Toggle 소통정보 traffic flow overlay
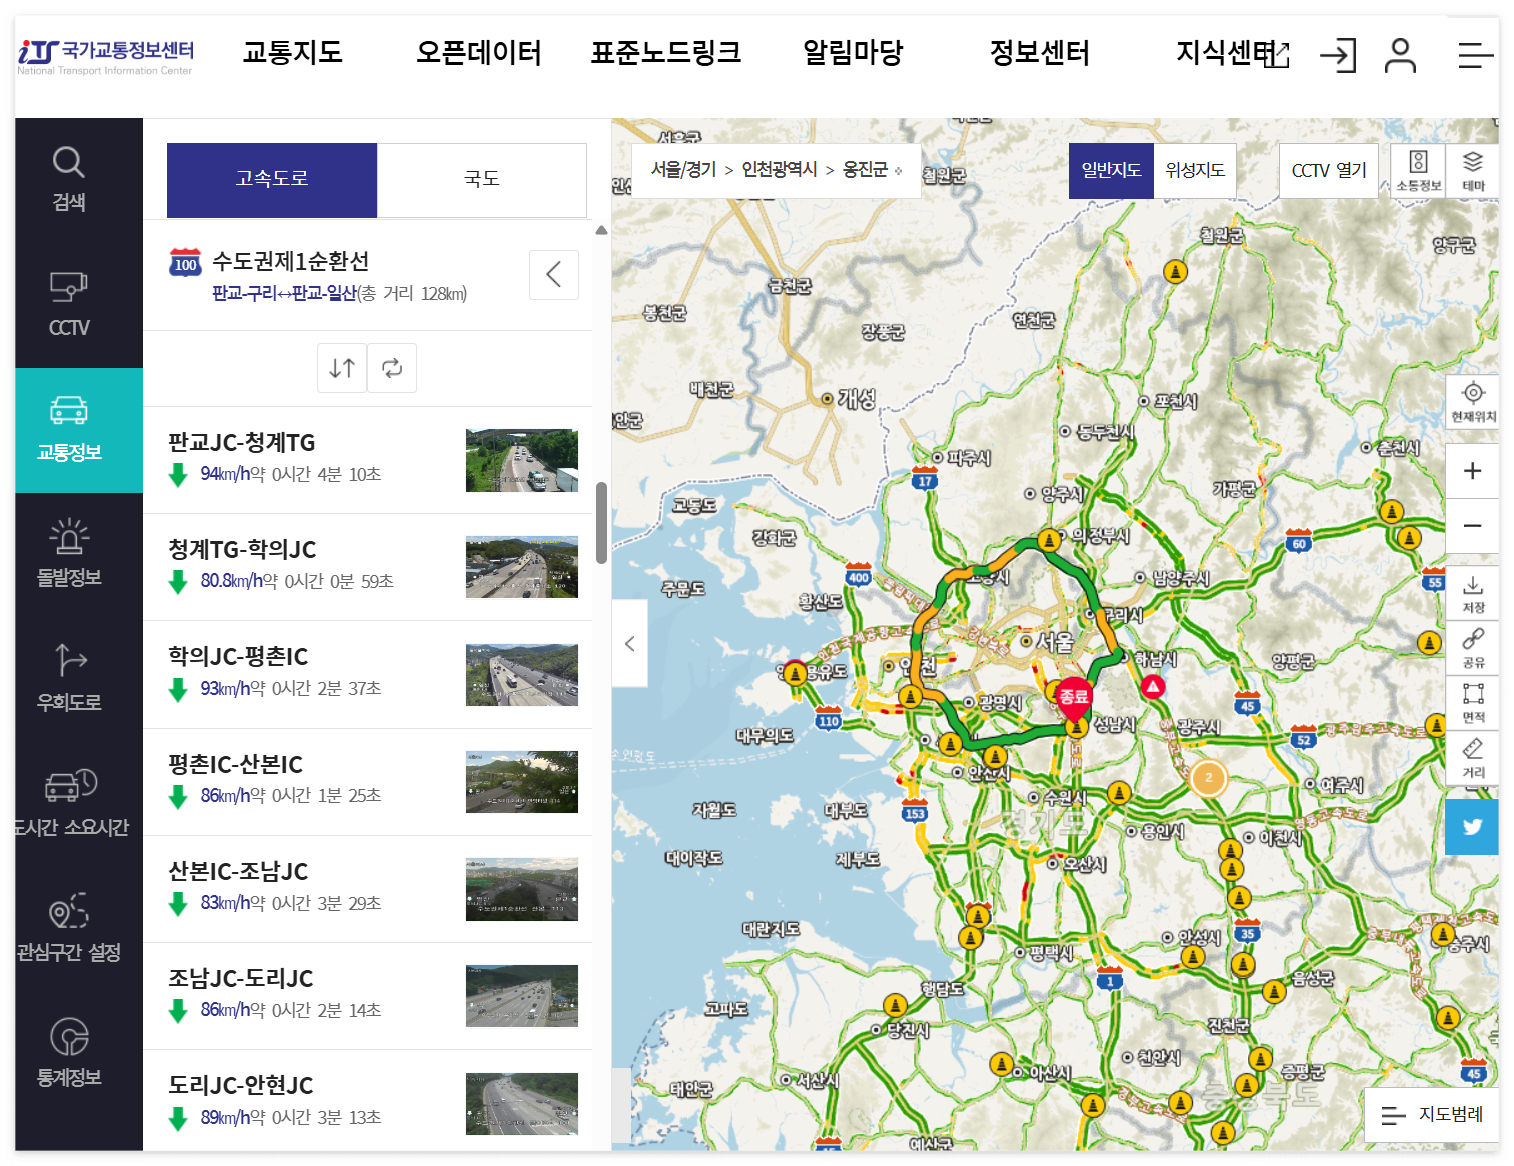Screen dimensions: 1514x1166 coord(1417,170)
